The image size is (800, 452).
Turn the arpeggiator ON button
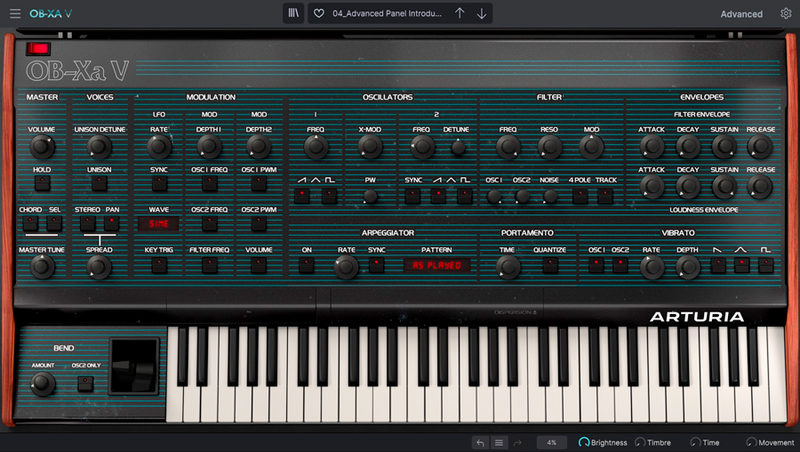pos(306,265)
